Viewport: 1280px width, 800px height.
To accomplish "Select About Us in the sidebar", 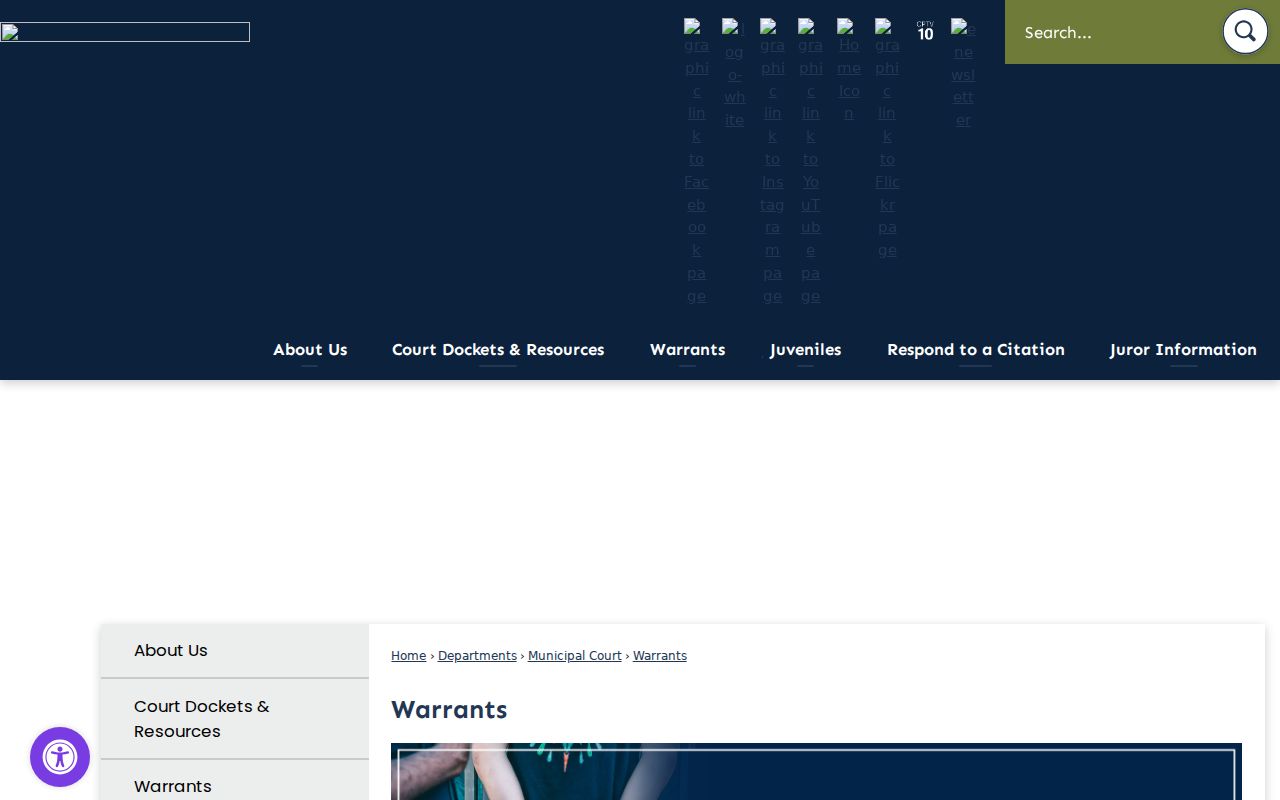I will click(235, 651).
